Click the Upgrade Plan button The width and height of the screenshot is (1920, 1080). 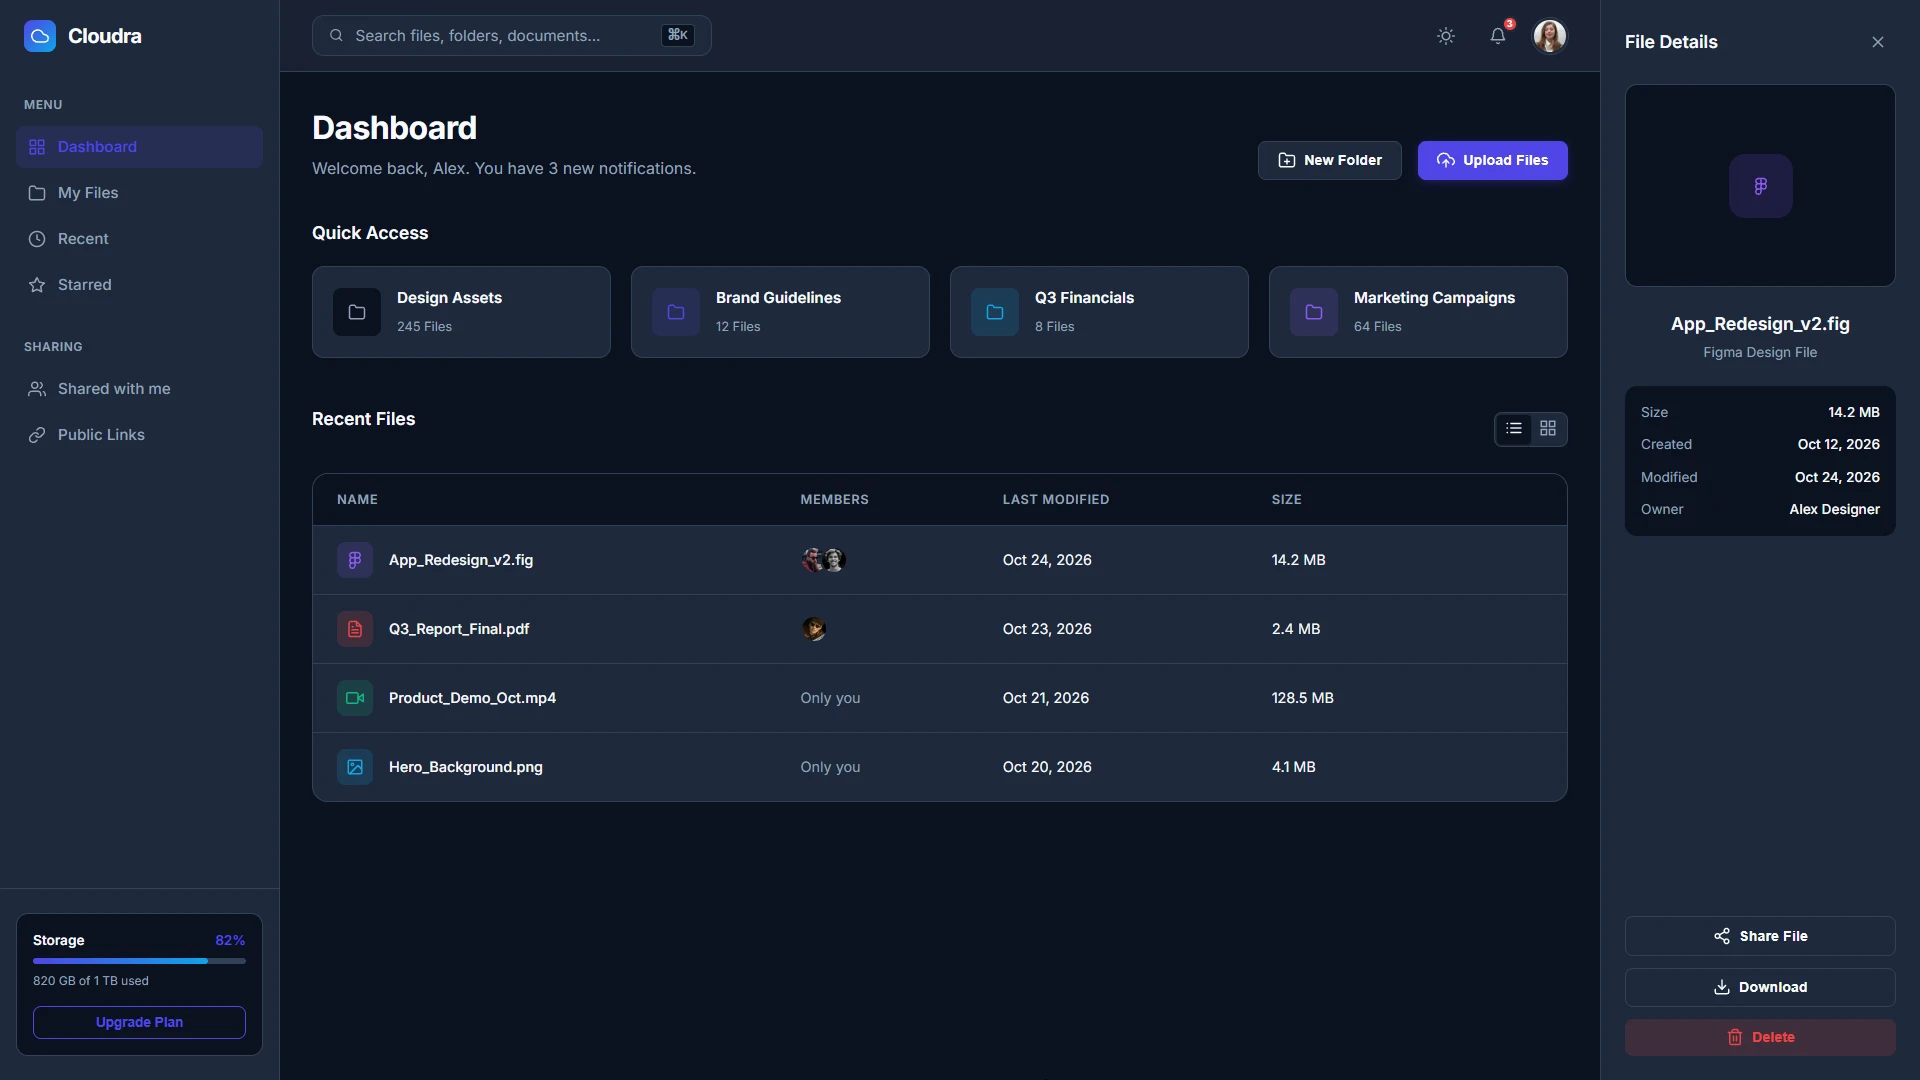point(139,1022)
